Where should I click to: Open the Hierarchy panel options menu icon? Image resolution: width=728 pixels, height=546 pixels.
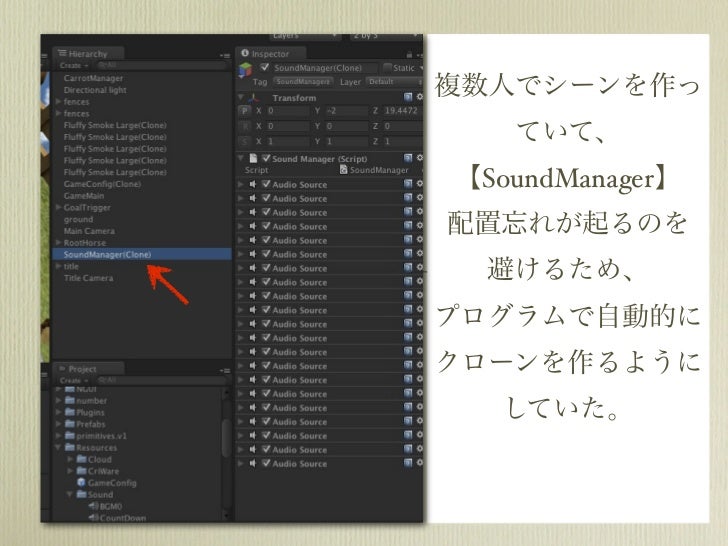click(224, 54)
